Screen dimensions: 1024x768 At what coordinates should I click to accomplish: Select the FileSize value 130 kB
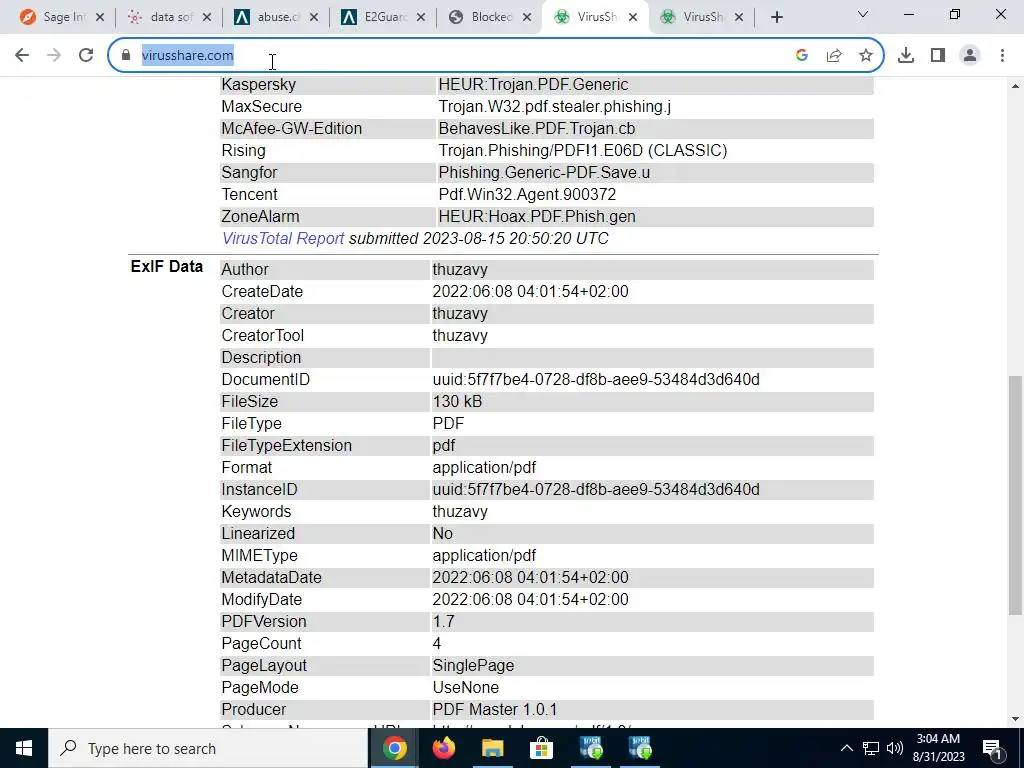(x=457, y=402)
